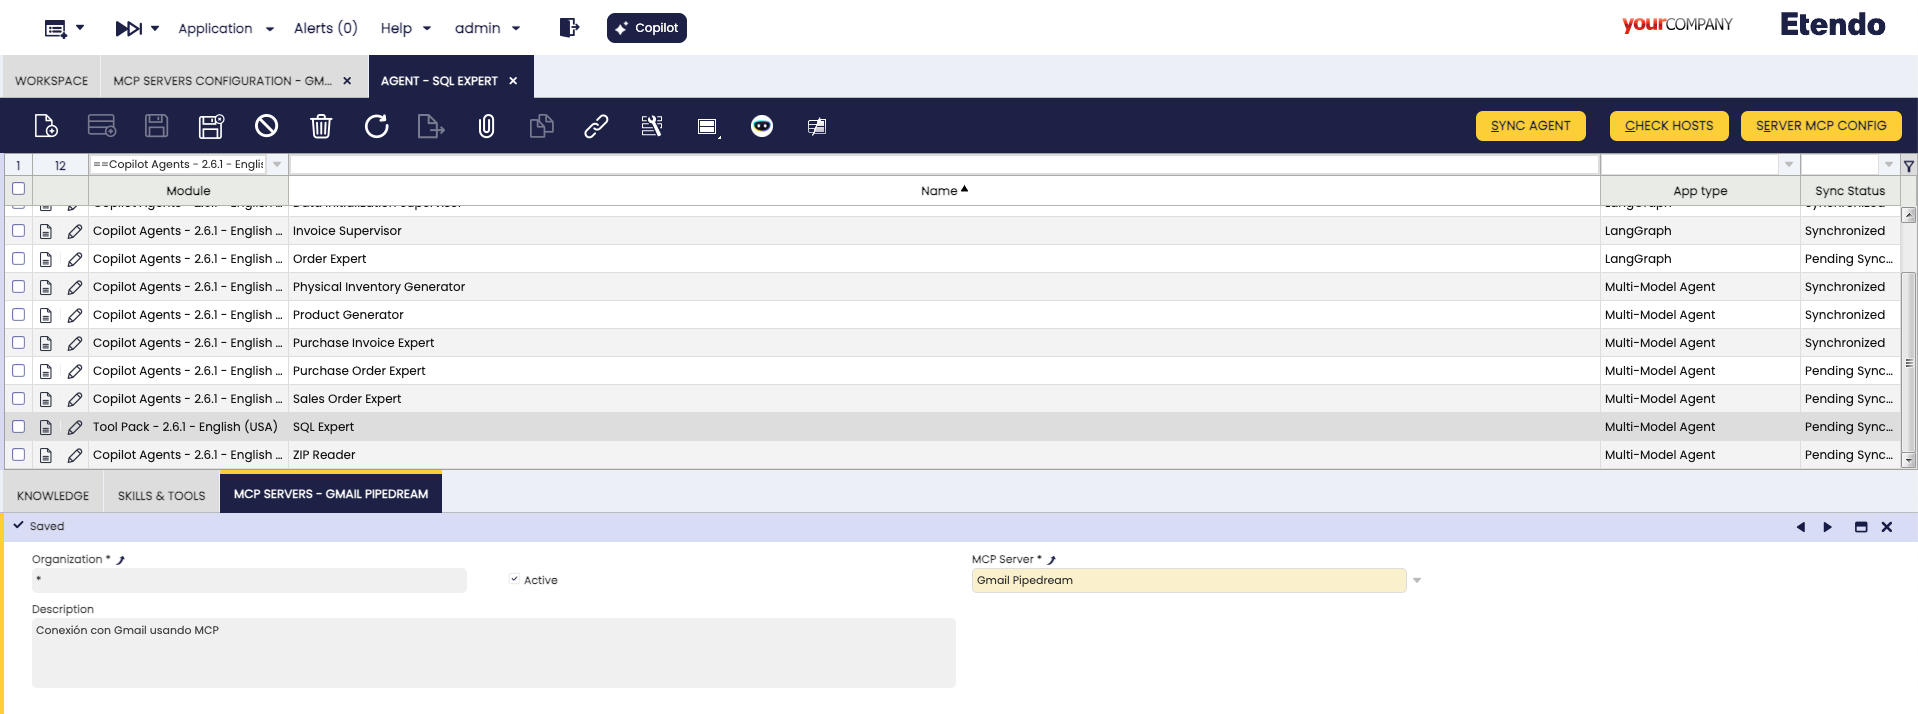
Task: Click the New Record document icon
Action: tap(46, 126)
